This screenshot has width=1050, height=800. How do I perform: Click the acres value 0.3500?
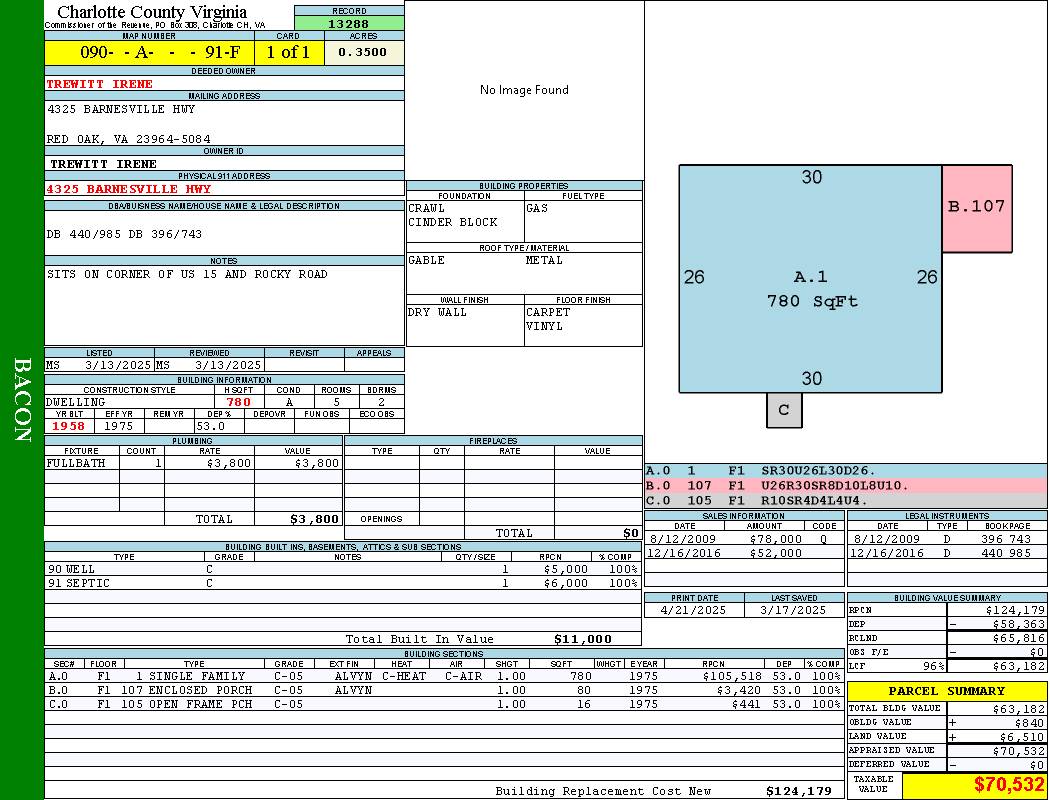click(x=364, y=53)
